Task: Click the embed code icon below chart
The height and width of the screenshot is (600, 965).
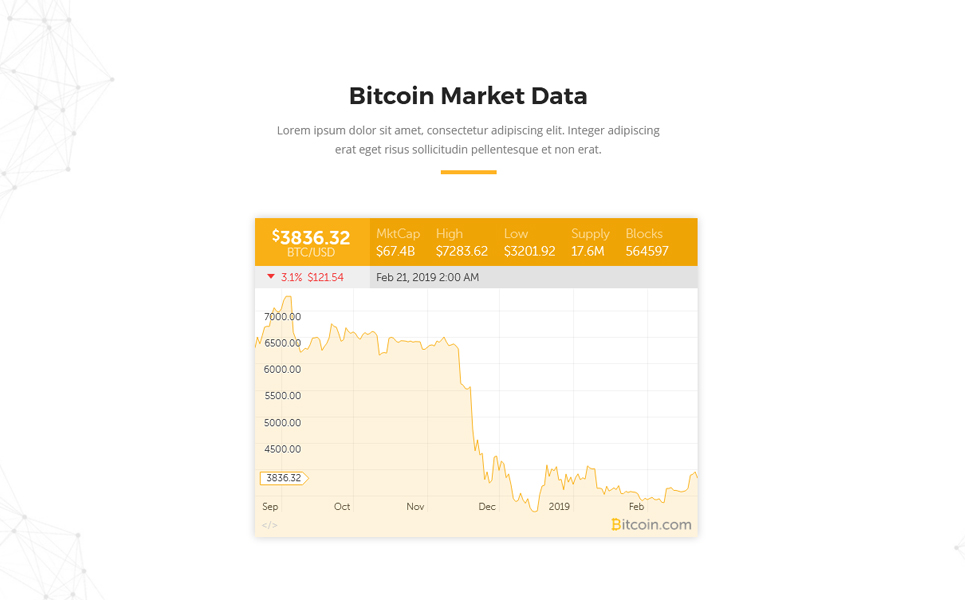Action: pos(270,525)
